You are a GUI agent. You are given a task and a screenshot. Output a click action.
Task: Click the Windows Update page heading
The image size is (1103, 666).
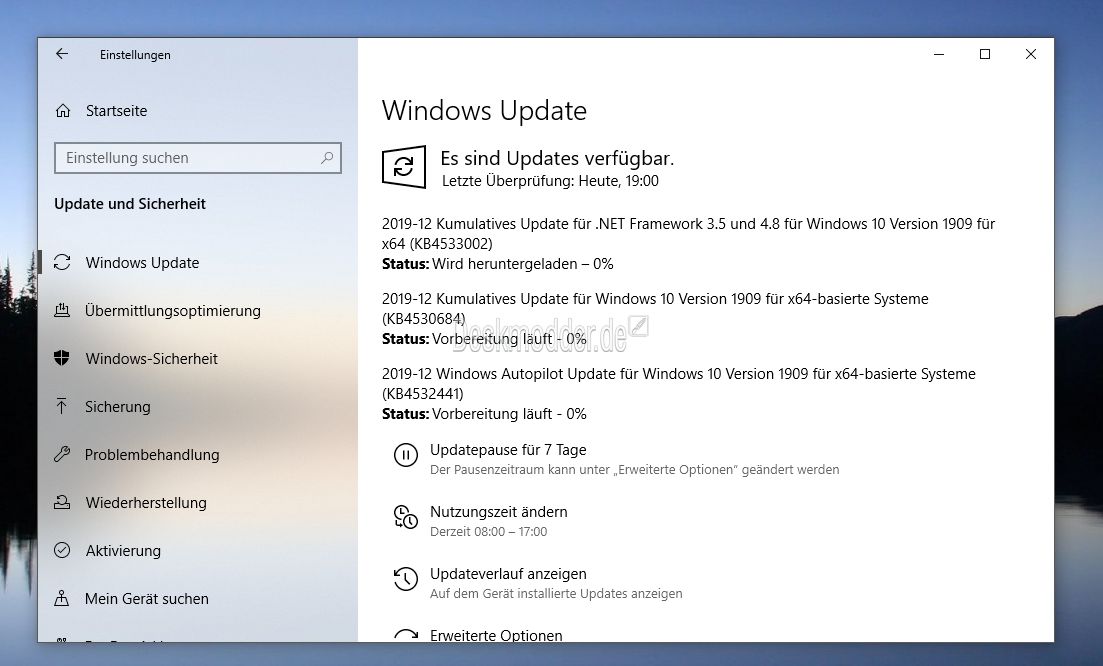484,110
